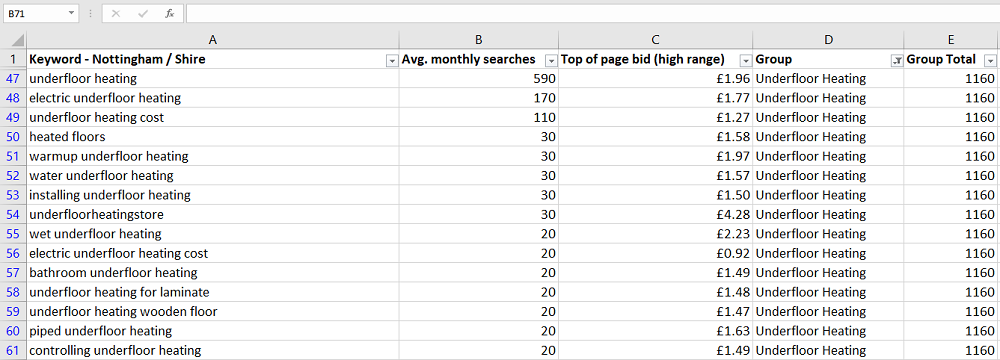Select row 58 header

[x=13, y=292]
